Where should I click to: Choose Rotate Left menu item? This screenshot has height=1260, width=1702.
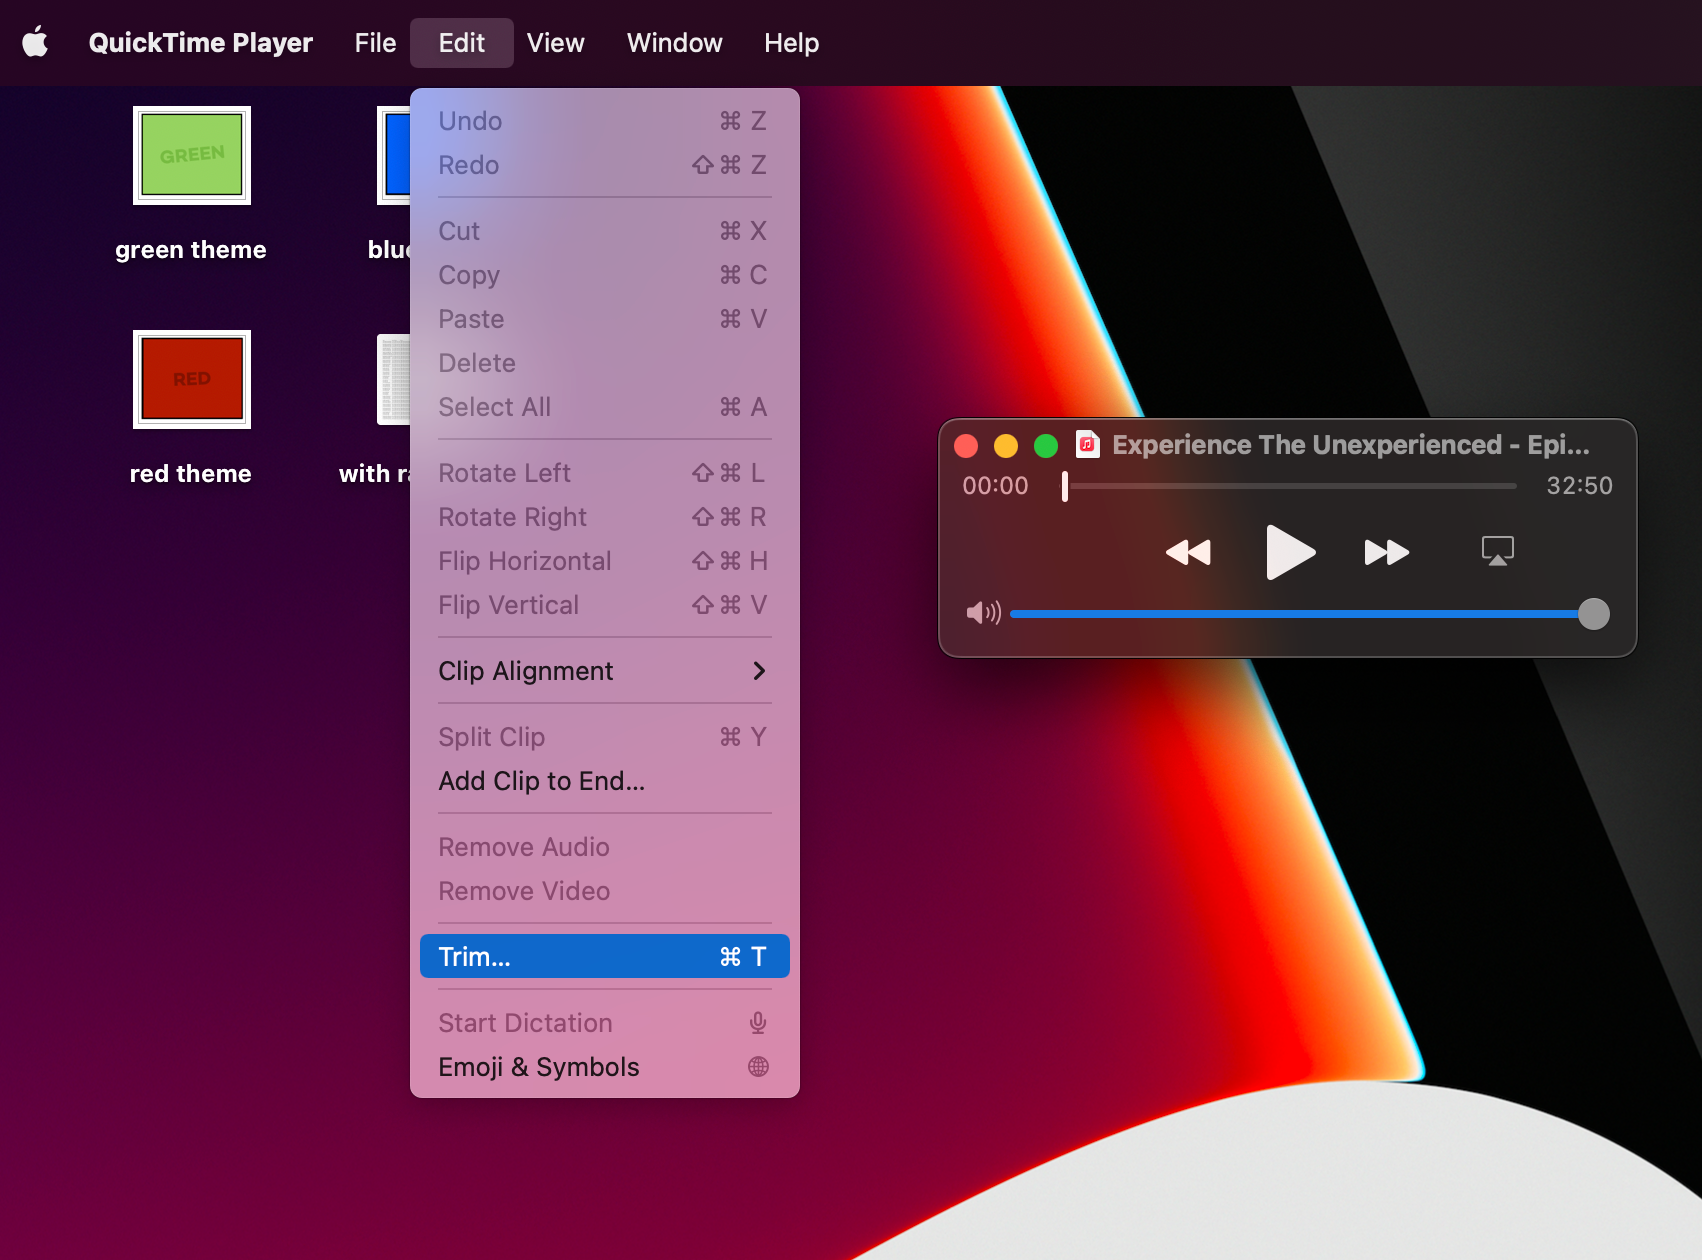click(604, 473)
